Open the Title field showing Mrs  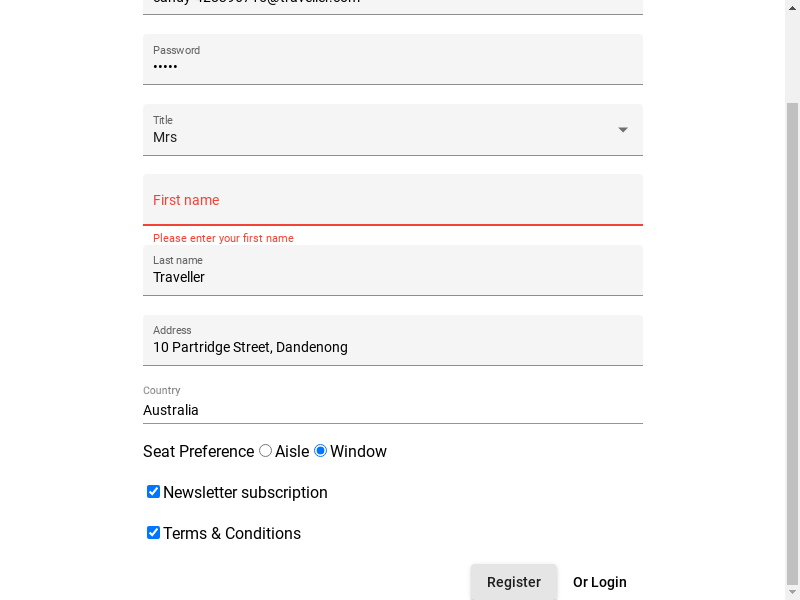coord(380,137)
